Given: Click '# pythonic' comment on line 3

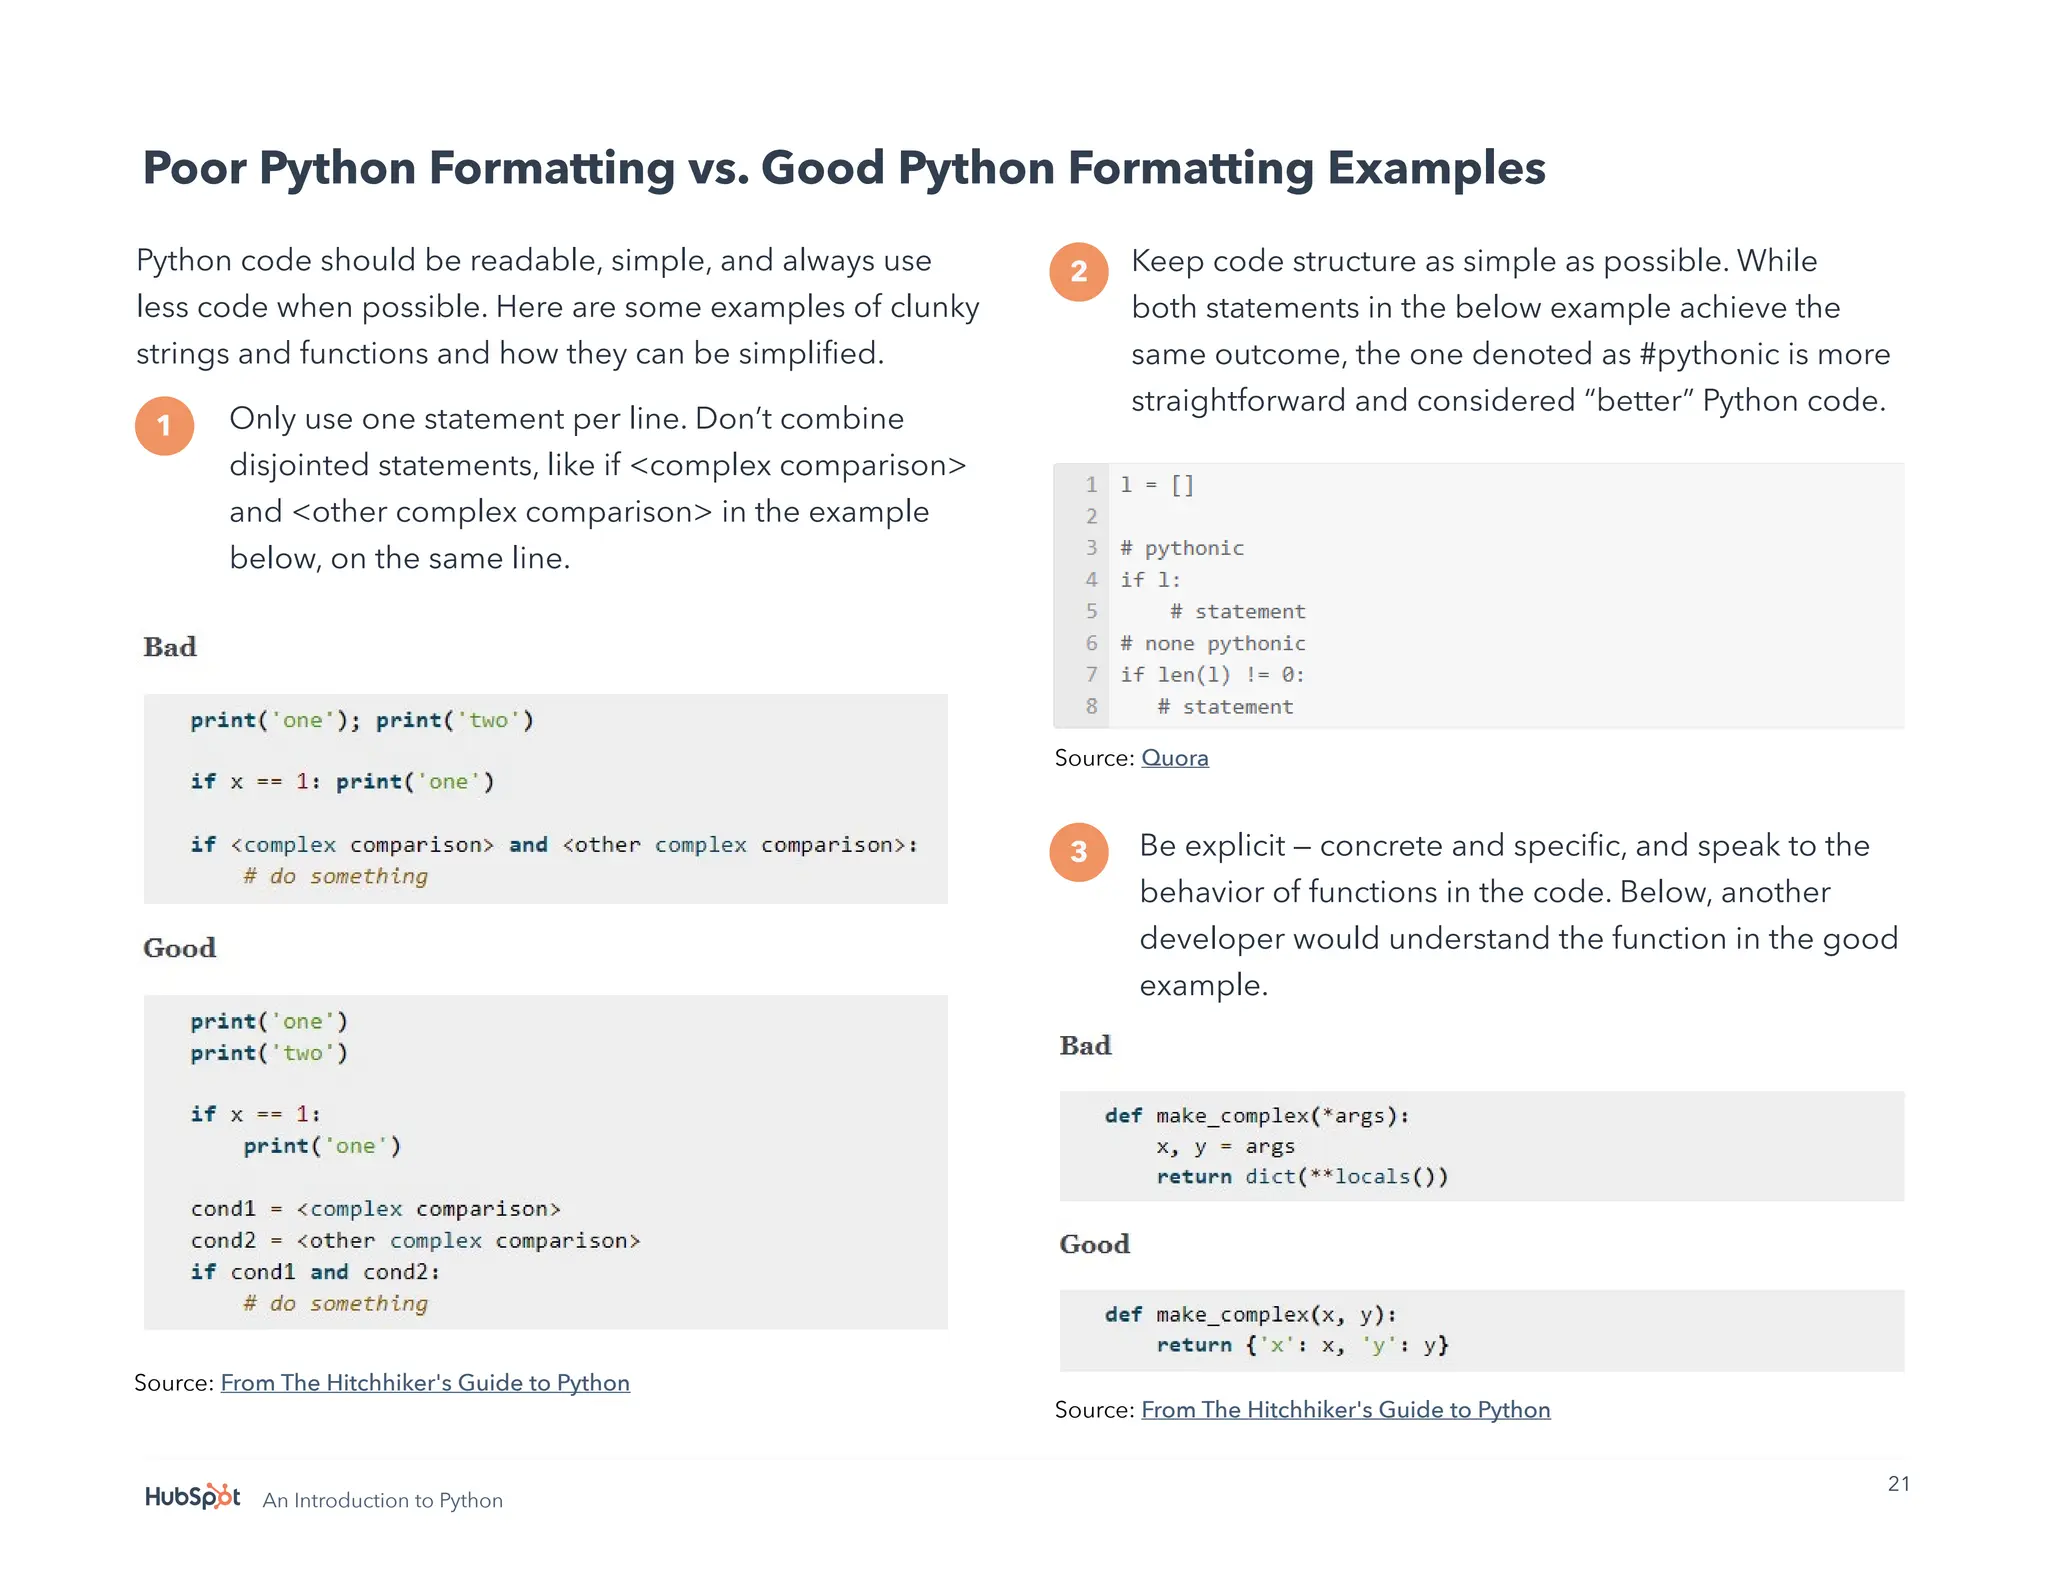Looking at the screenshot, I should click(1182, 548).
